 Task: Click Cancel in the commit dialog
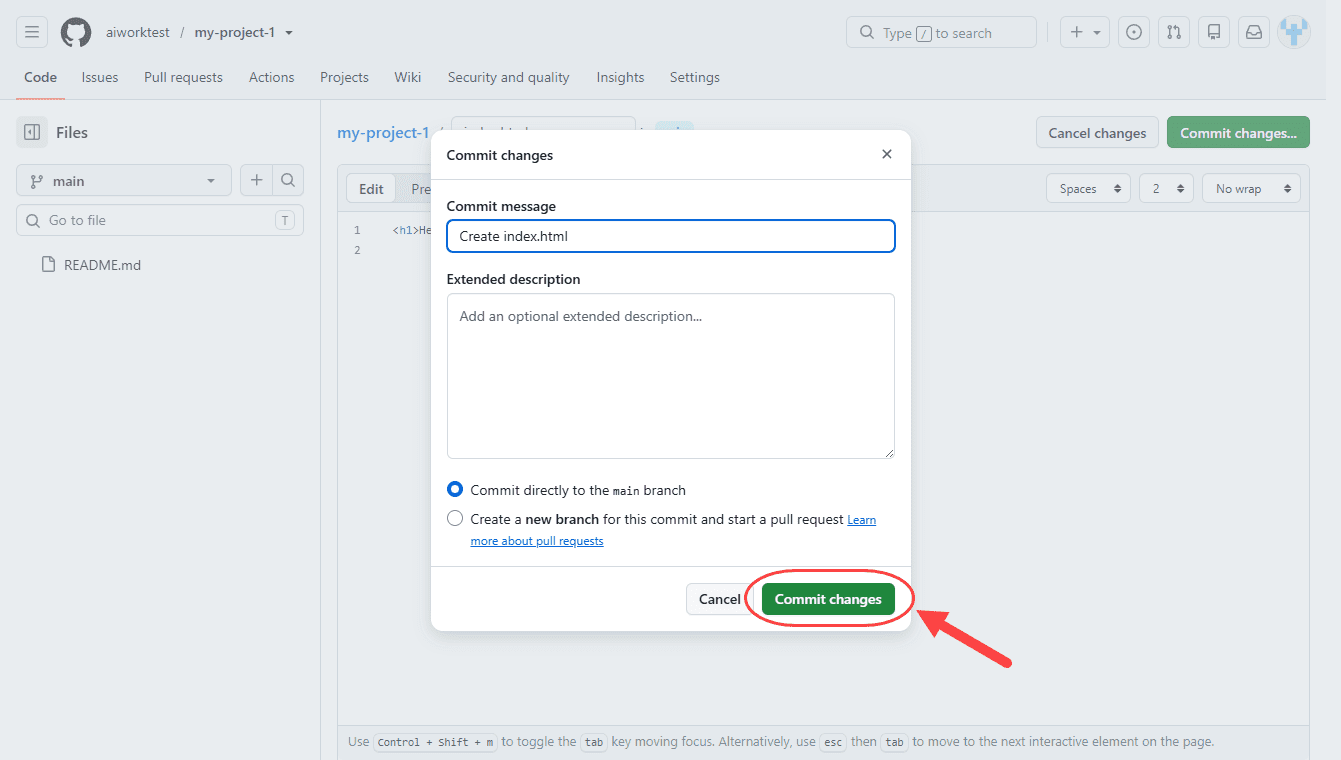click(719, 599)
